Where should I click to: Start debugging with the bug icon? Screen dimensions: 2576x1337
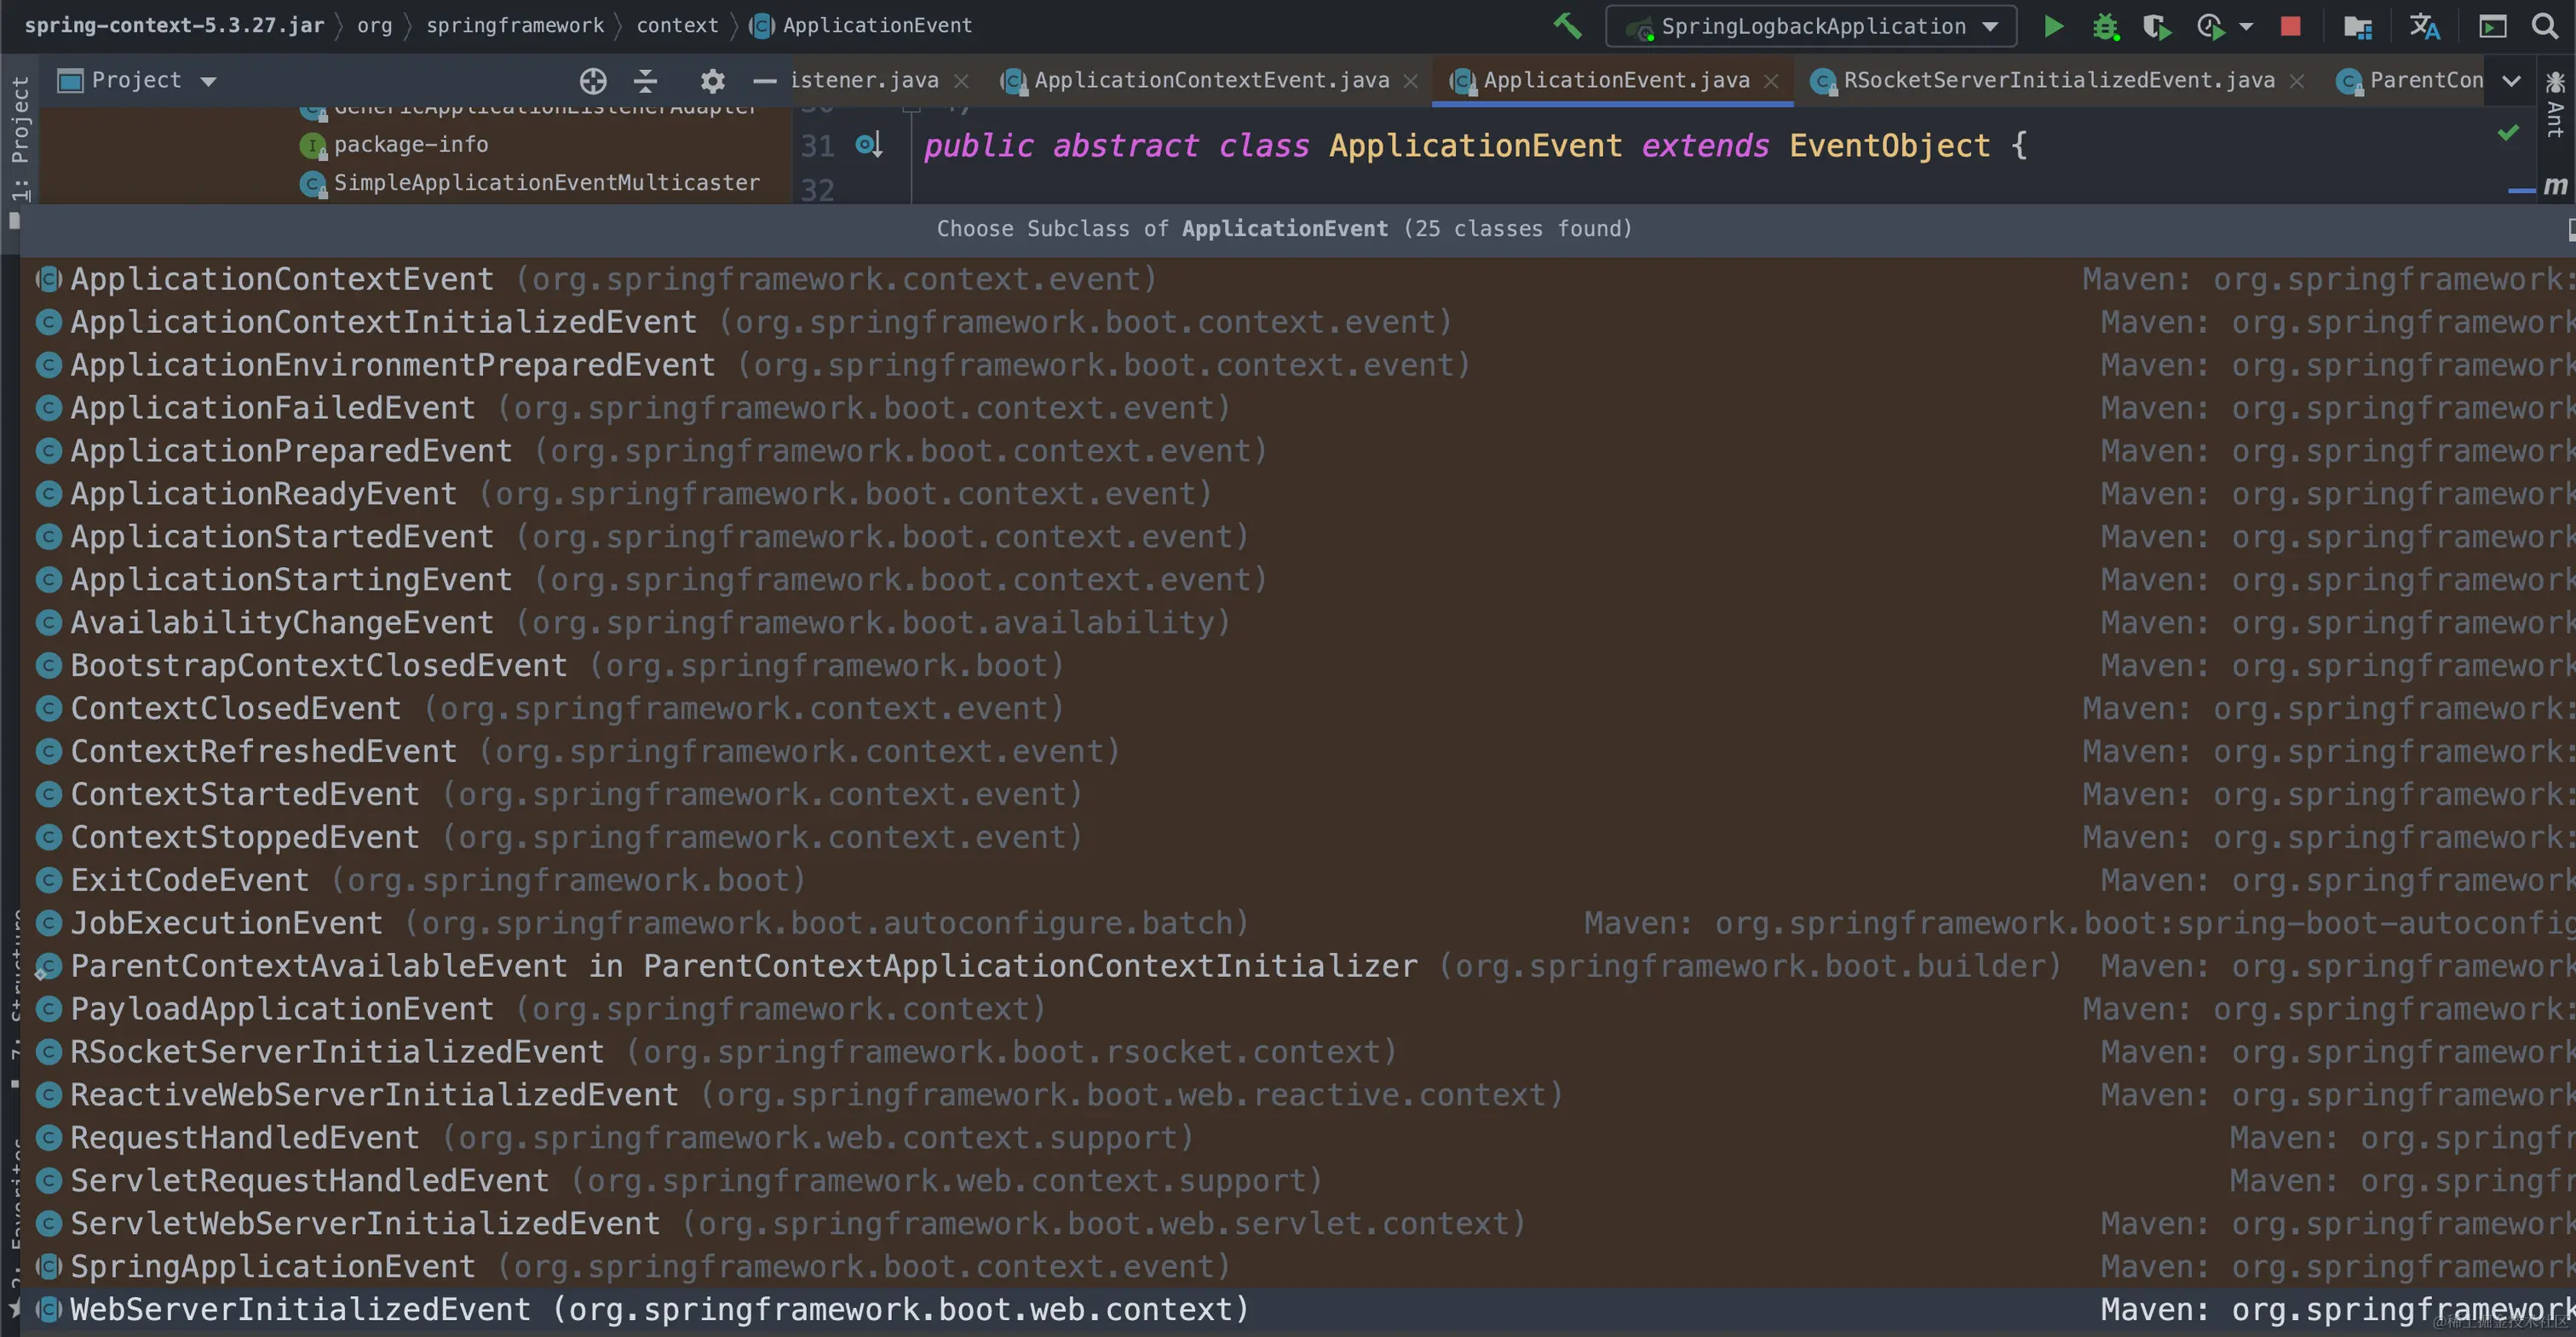click(x=2106, y=26)
